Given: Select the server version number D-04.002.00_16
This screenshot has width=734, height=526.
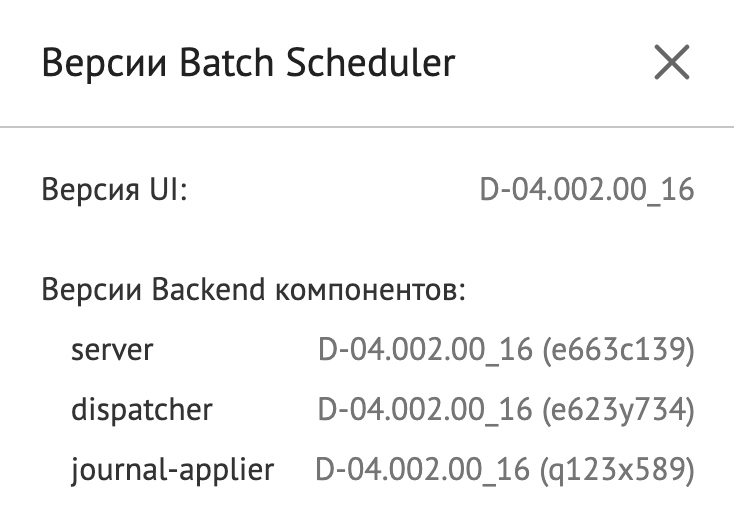Looking at the screenshot, I should pos(424,350).
